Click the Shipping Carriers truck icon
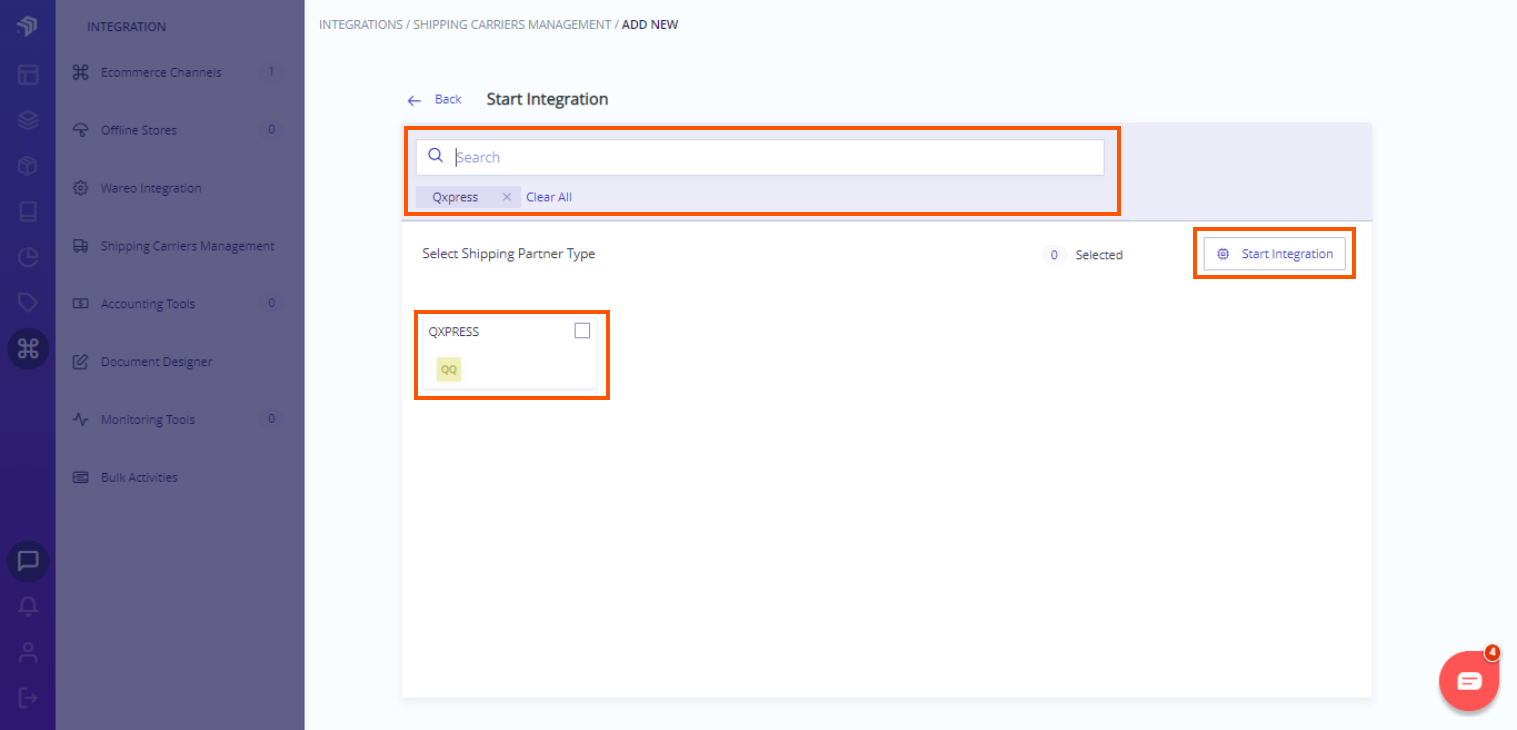This screenshot has height=730, width=1517. [x=81, y=246]
